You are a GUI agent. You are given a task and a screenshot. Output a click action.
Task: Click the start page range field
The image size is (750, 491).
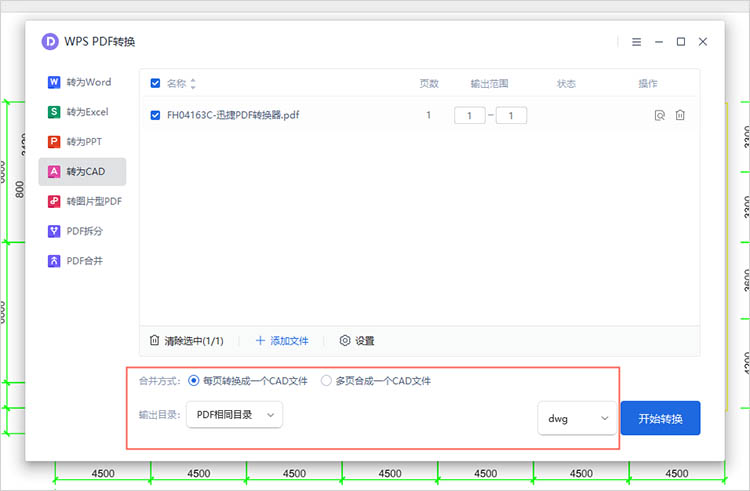pos(470,115)
